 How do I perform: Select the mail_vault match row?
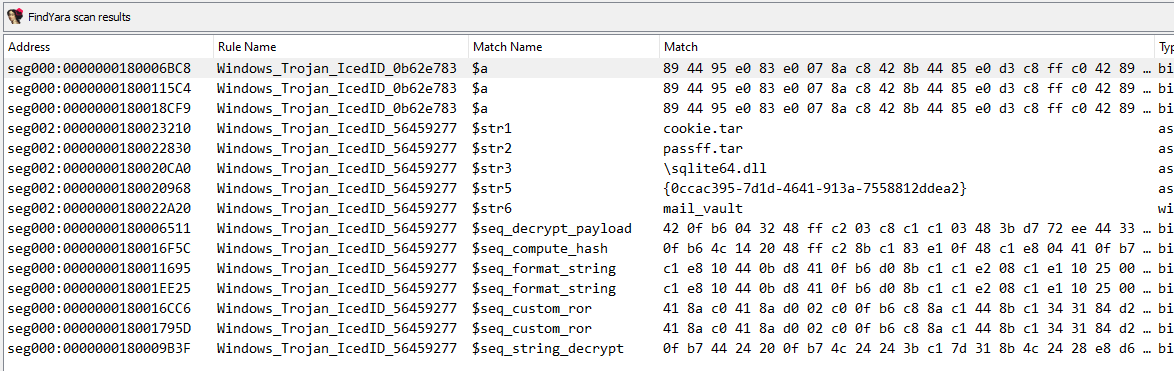tap(587, 209)
